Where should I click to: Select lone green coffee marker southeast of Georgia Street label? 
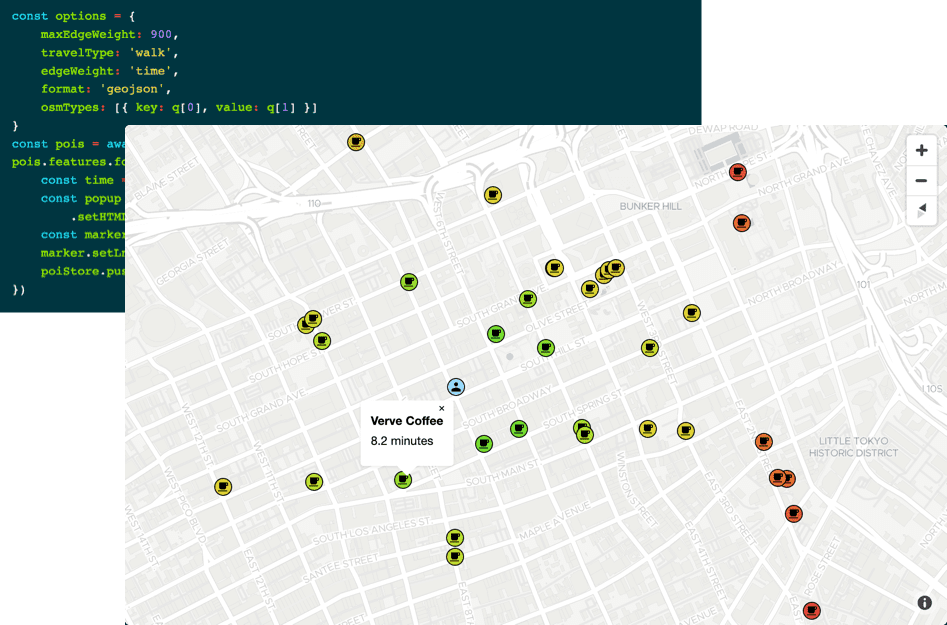pos(409,282)
